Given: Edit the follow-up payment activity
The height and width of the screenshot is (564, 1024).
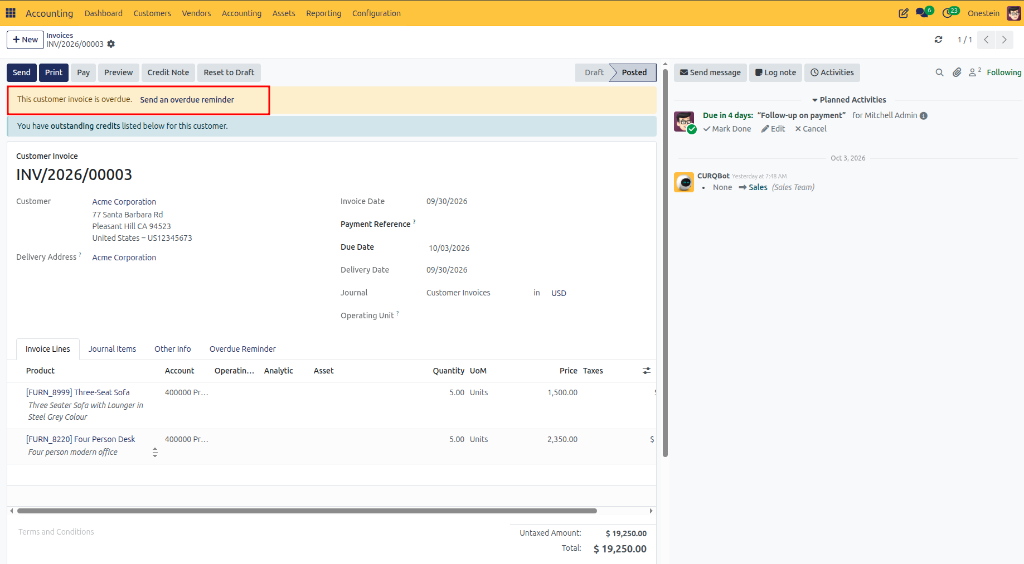Looking at the screenshot, I should click(773, 129).
